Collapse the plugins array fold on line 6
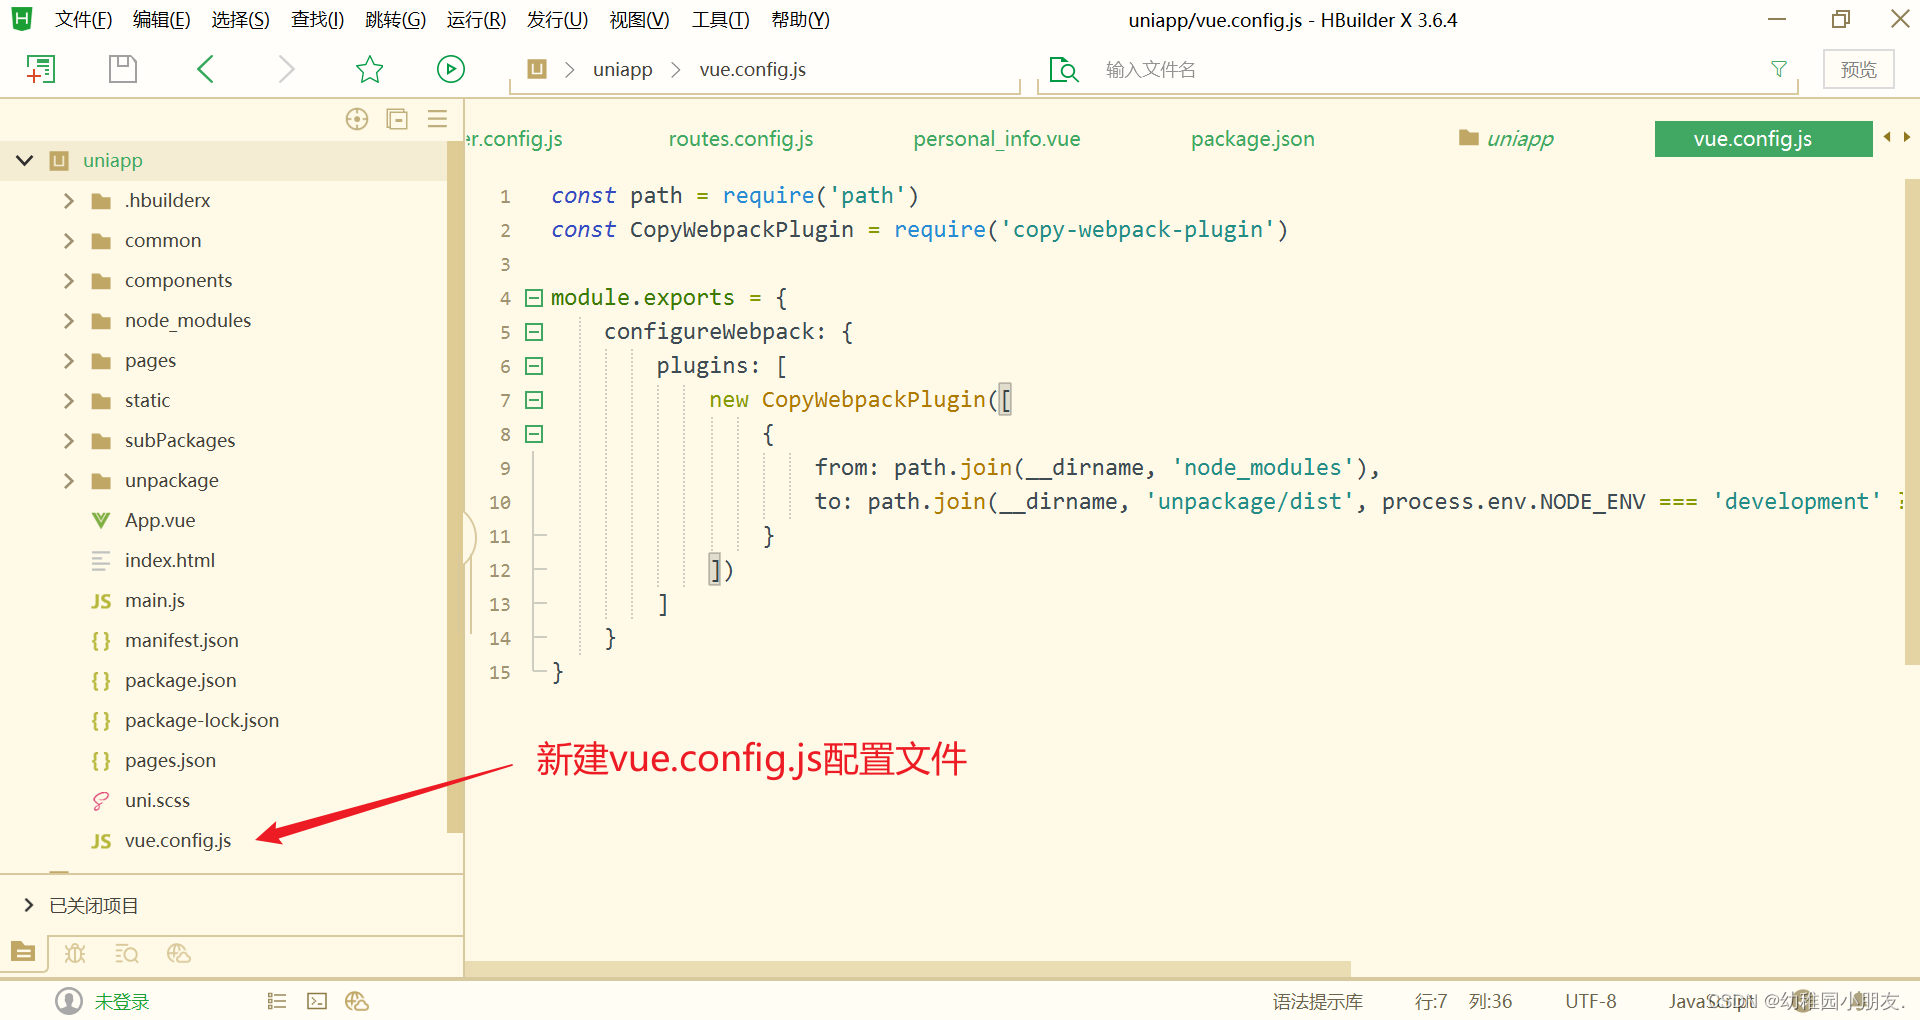Image resolution: width=1920 pixels, height=1020 pixels. pyautogui.click(x=533, y=366)
